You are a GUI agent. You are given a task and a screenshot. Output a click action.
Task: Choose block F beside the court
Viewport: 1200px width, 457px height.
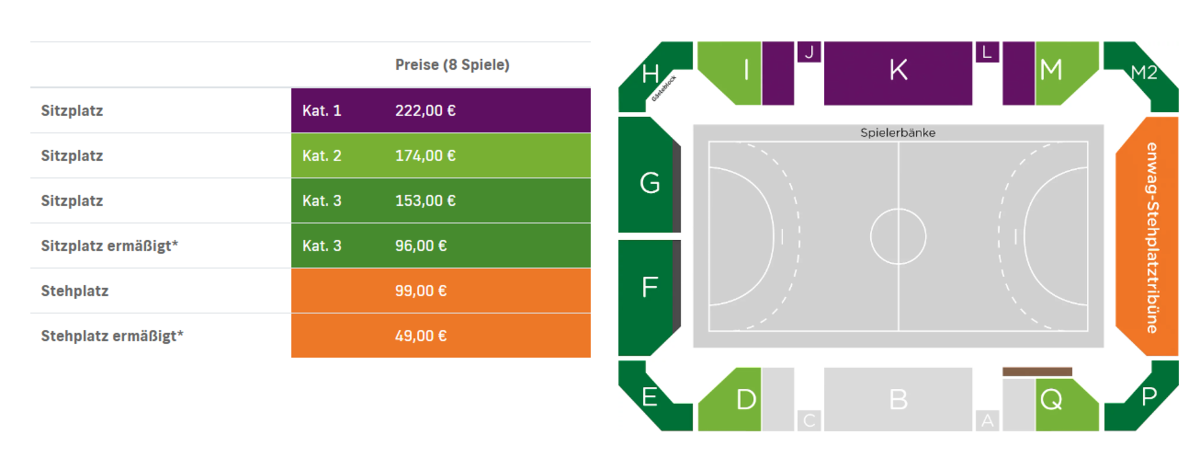[648, 298]
